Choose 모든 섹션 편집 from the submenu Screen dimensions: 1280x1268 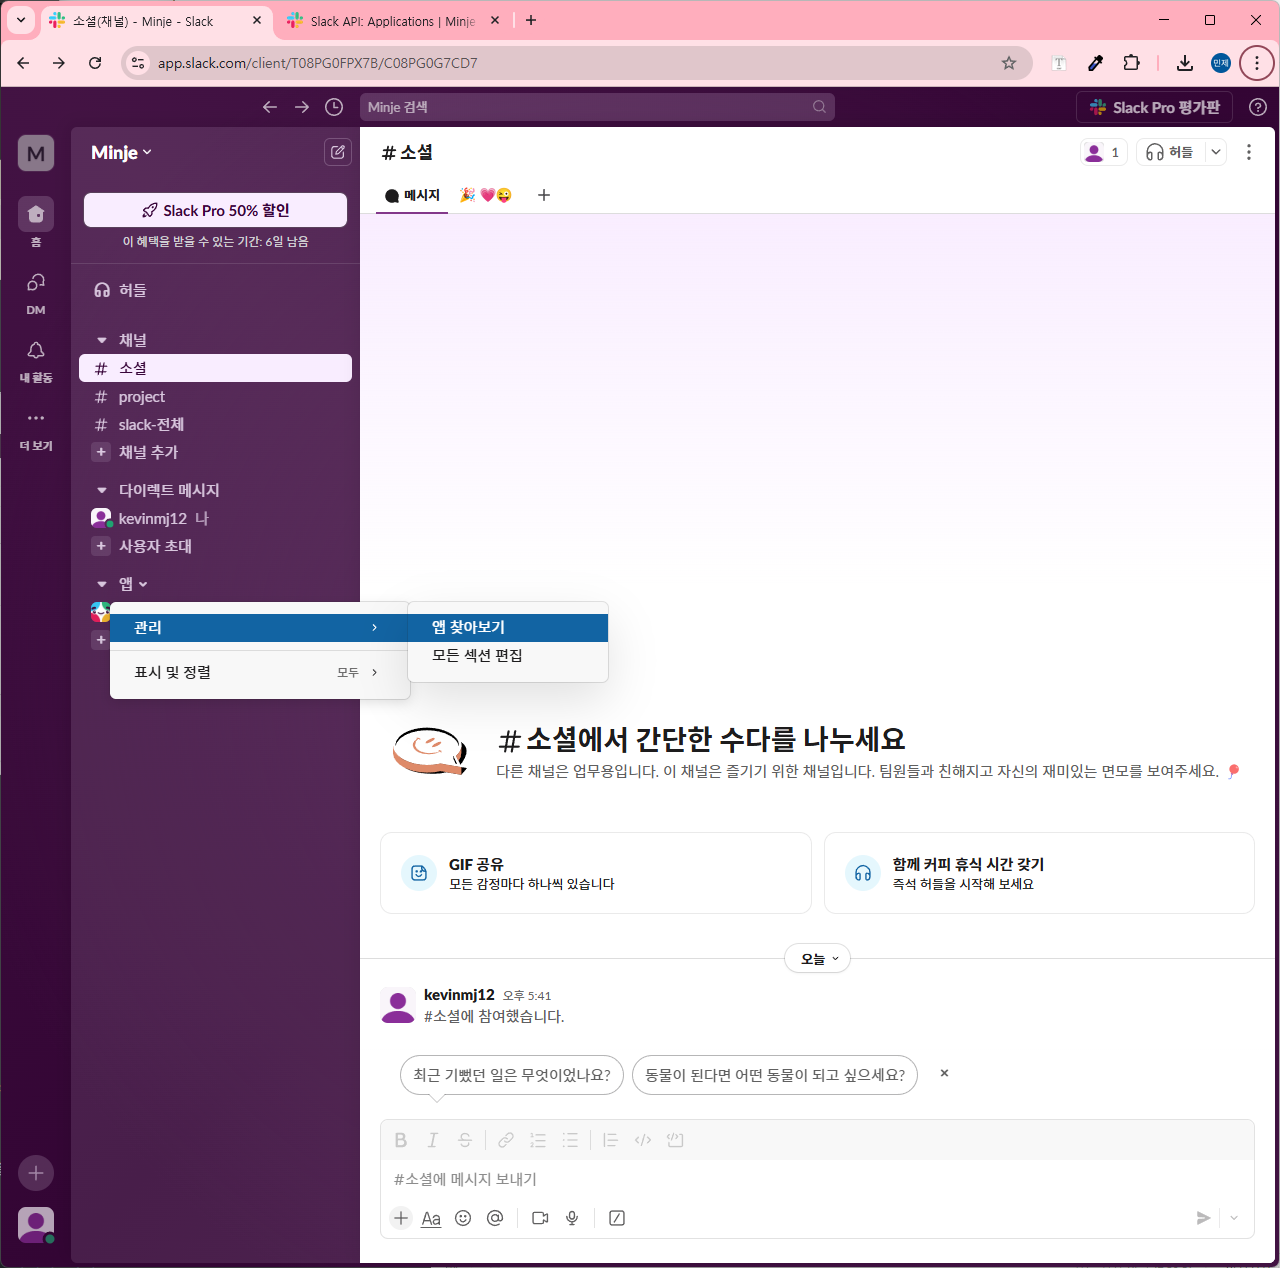click(508, 655)
